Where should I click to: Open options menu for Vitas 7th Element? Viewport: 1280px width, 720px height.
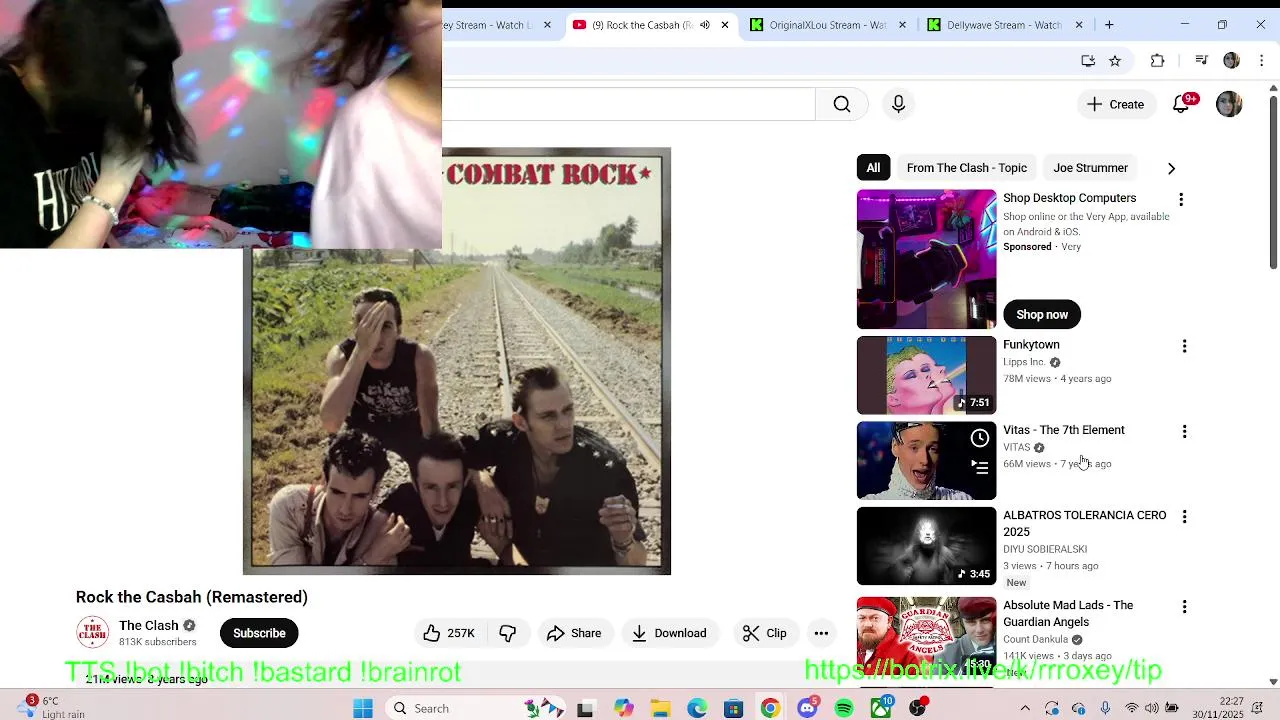click(1184, 432)
